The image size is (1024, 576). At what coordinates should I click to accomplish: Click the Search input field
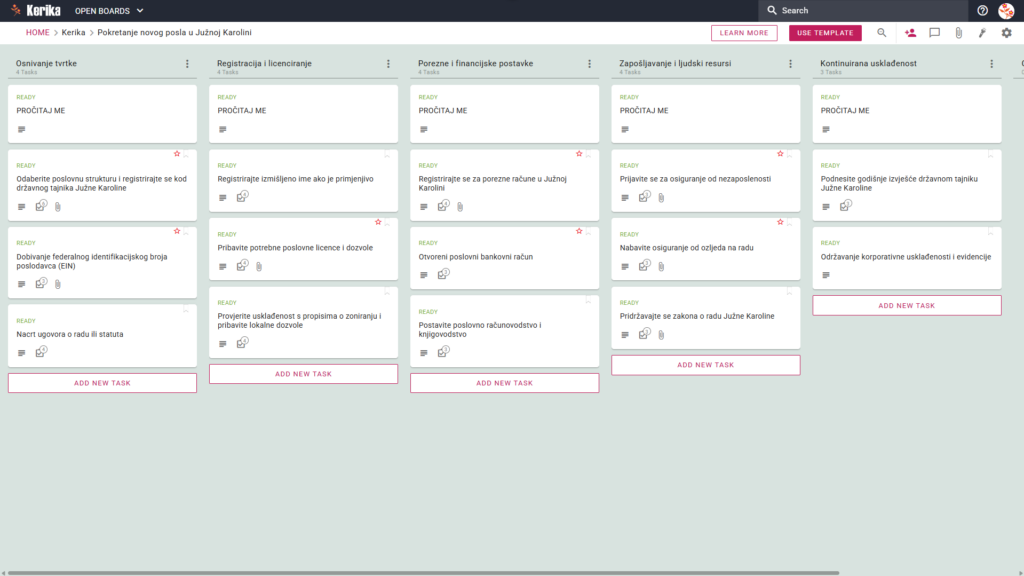869,10
